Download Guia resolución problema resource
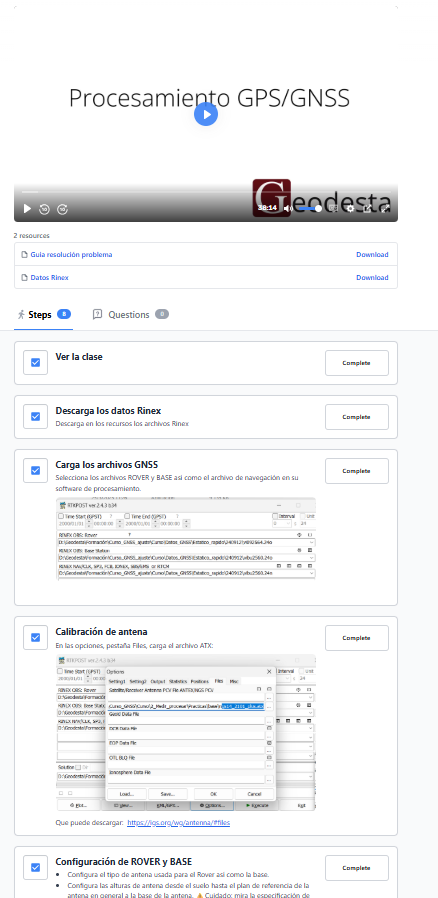438x898 pixels. pyautogui.click(x=372, y=254)
